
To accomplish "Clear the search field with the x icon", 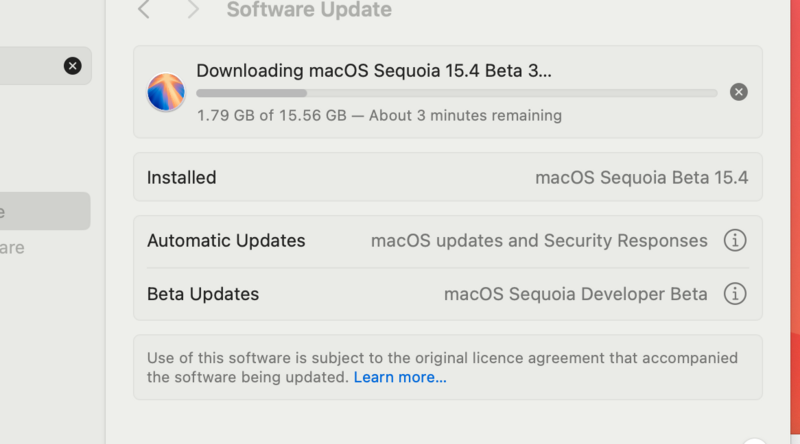I will (73, 66).
